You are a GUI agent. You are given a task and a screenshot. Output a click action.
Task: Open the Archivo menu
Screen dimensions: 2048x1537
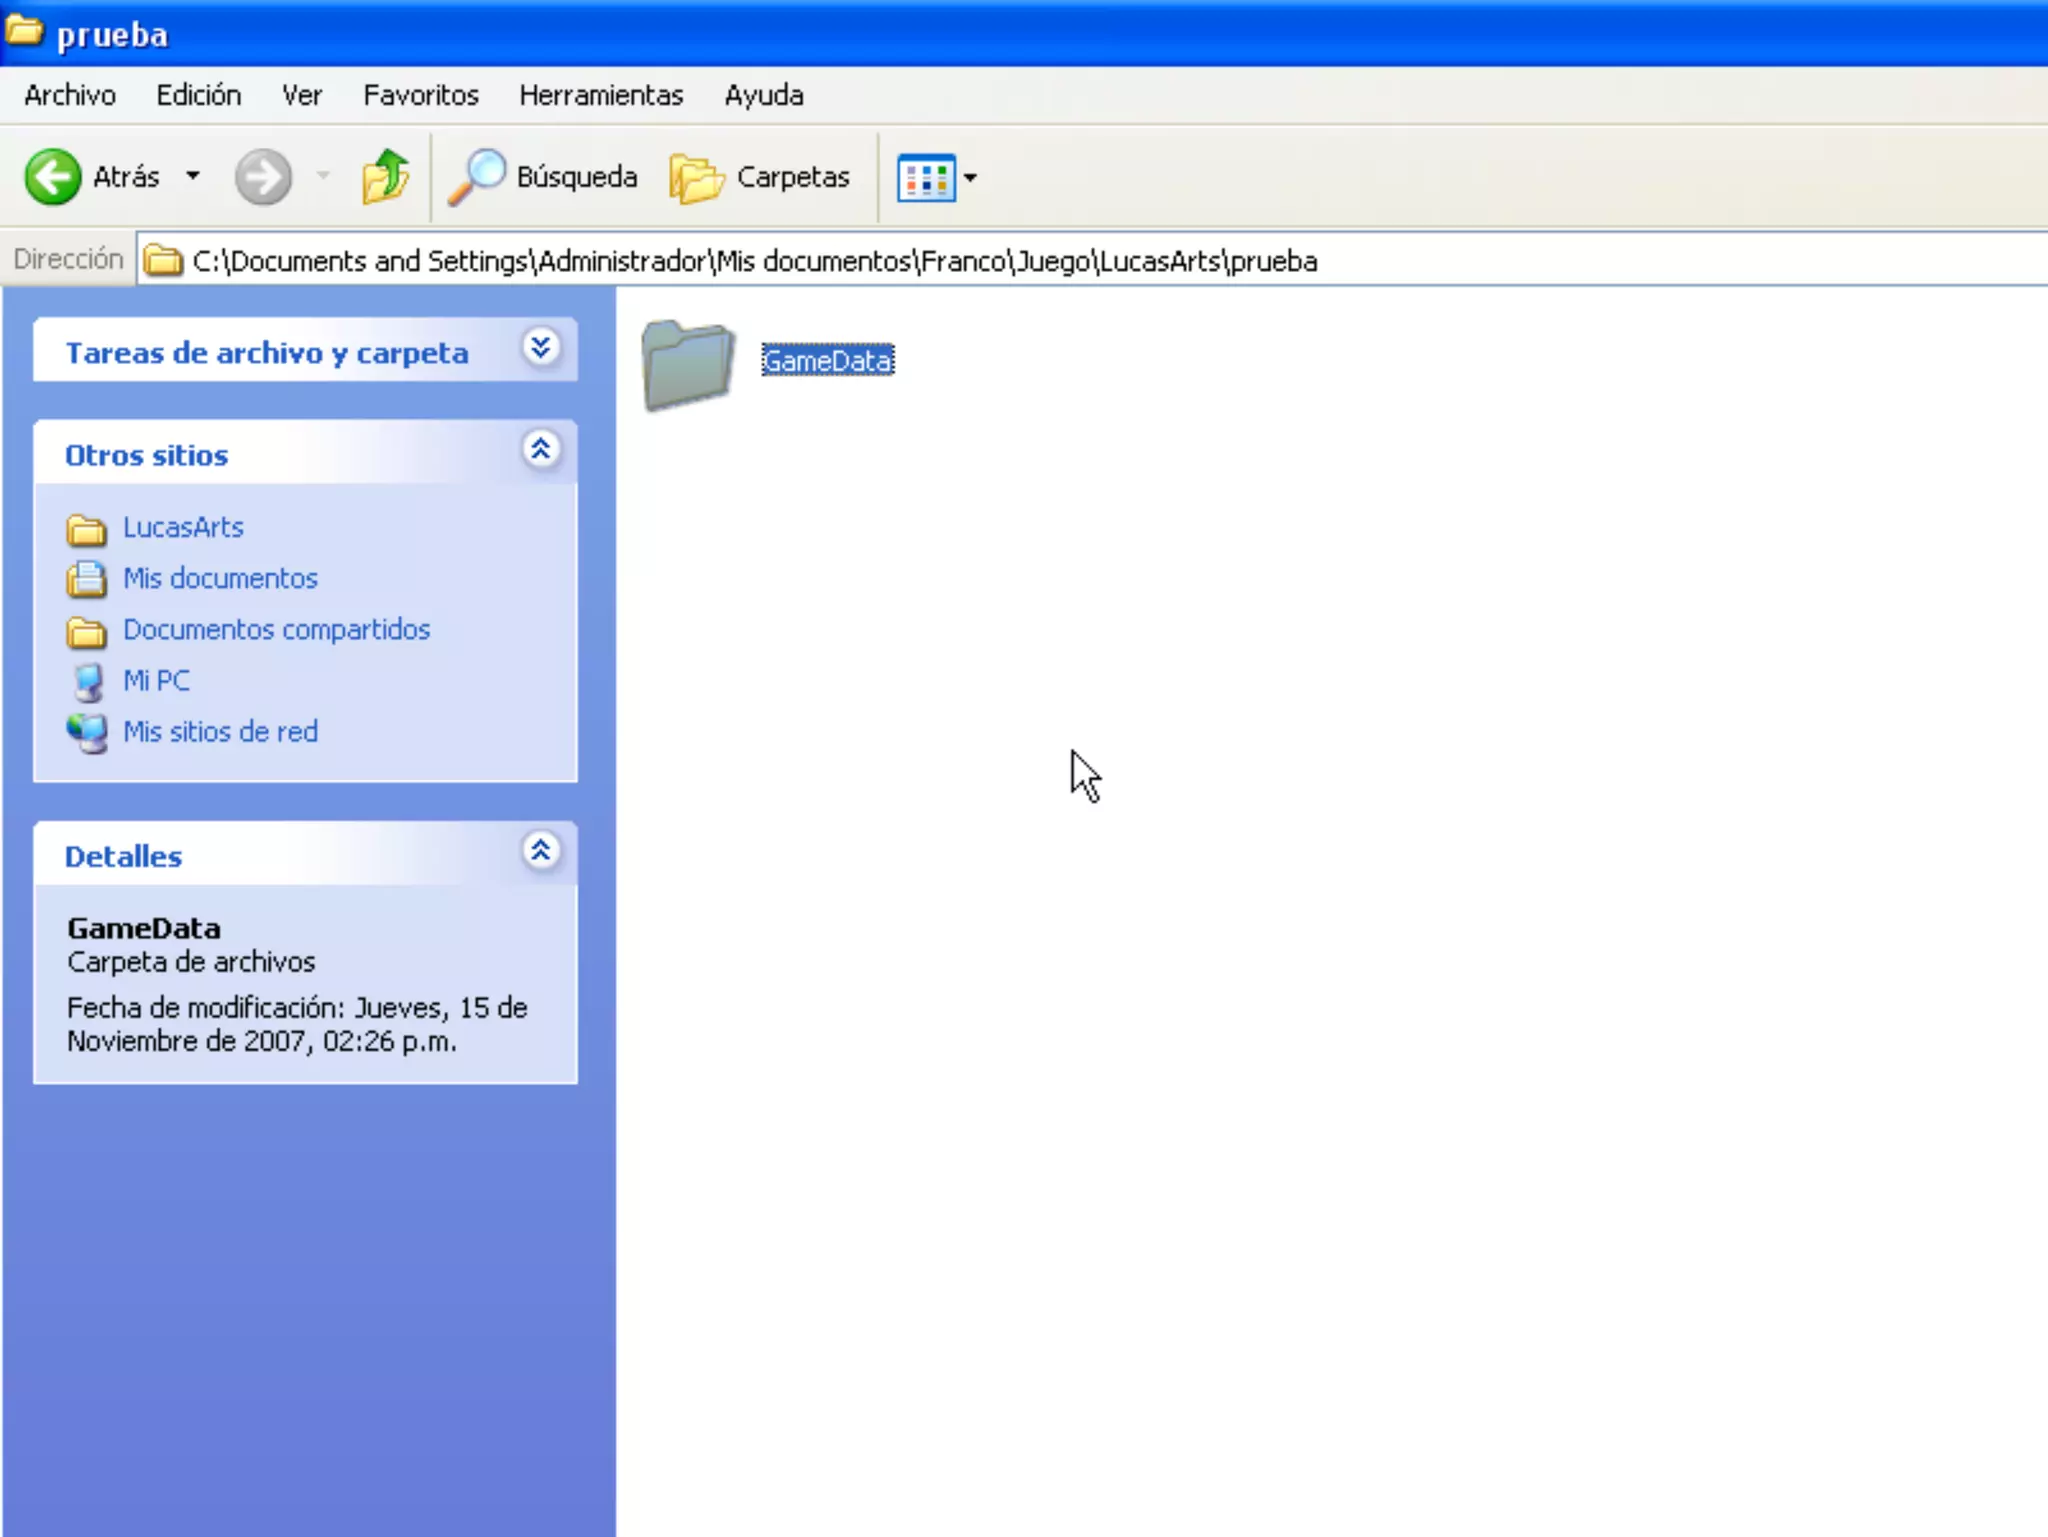(x=70, y=95)
